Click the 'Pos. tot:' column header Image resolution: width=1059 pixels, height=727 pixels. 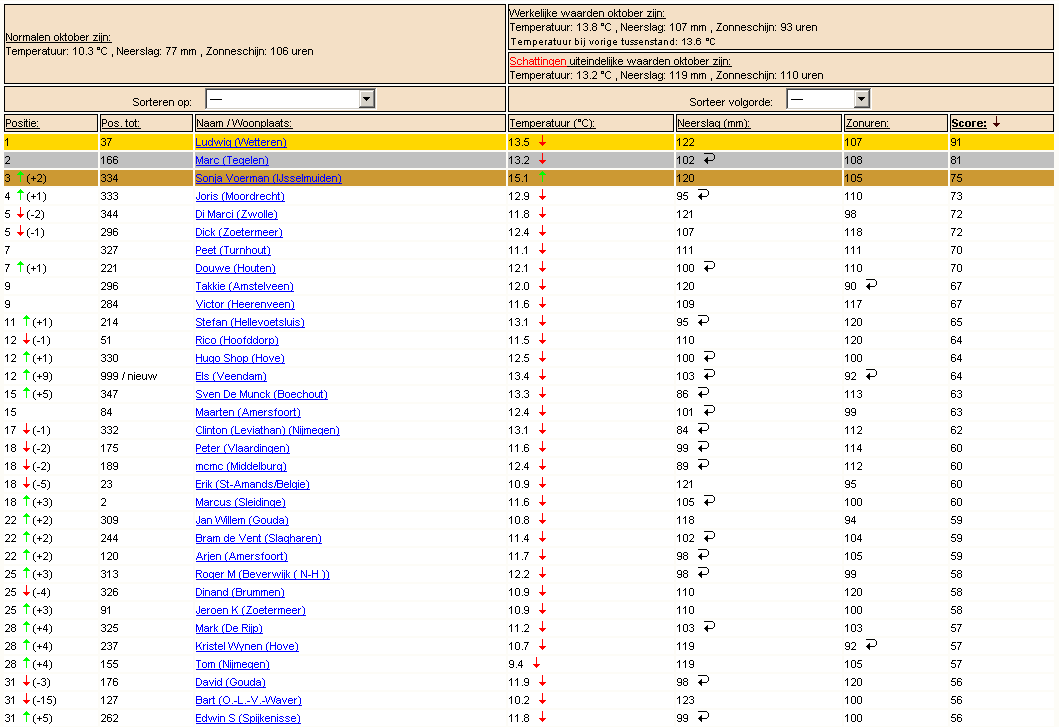coord(120,123)
